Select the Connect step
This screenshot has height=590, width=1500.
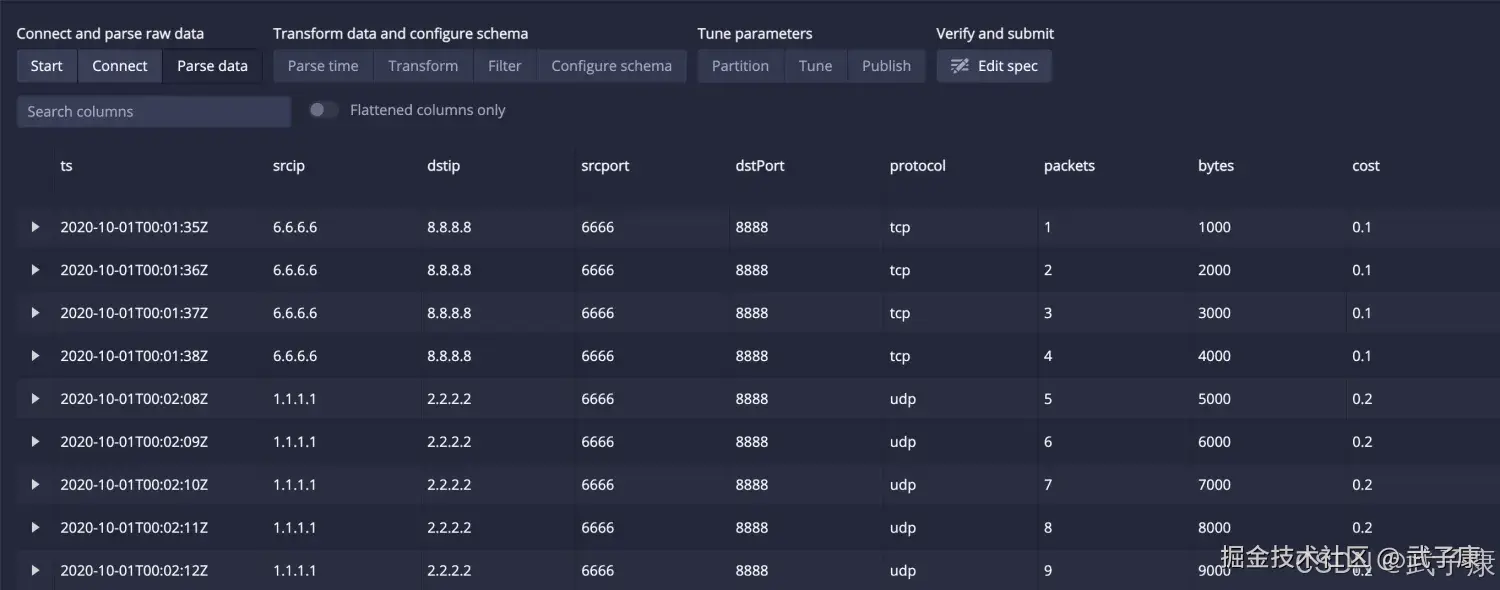click(119, 66)
